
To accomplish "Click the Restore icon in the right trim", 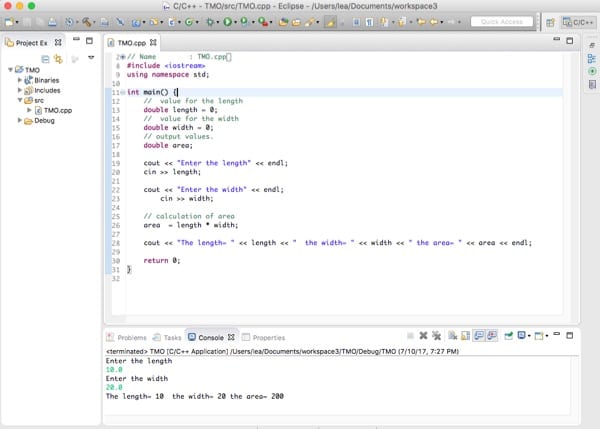I will point(592,45).
